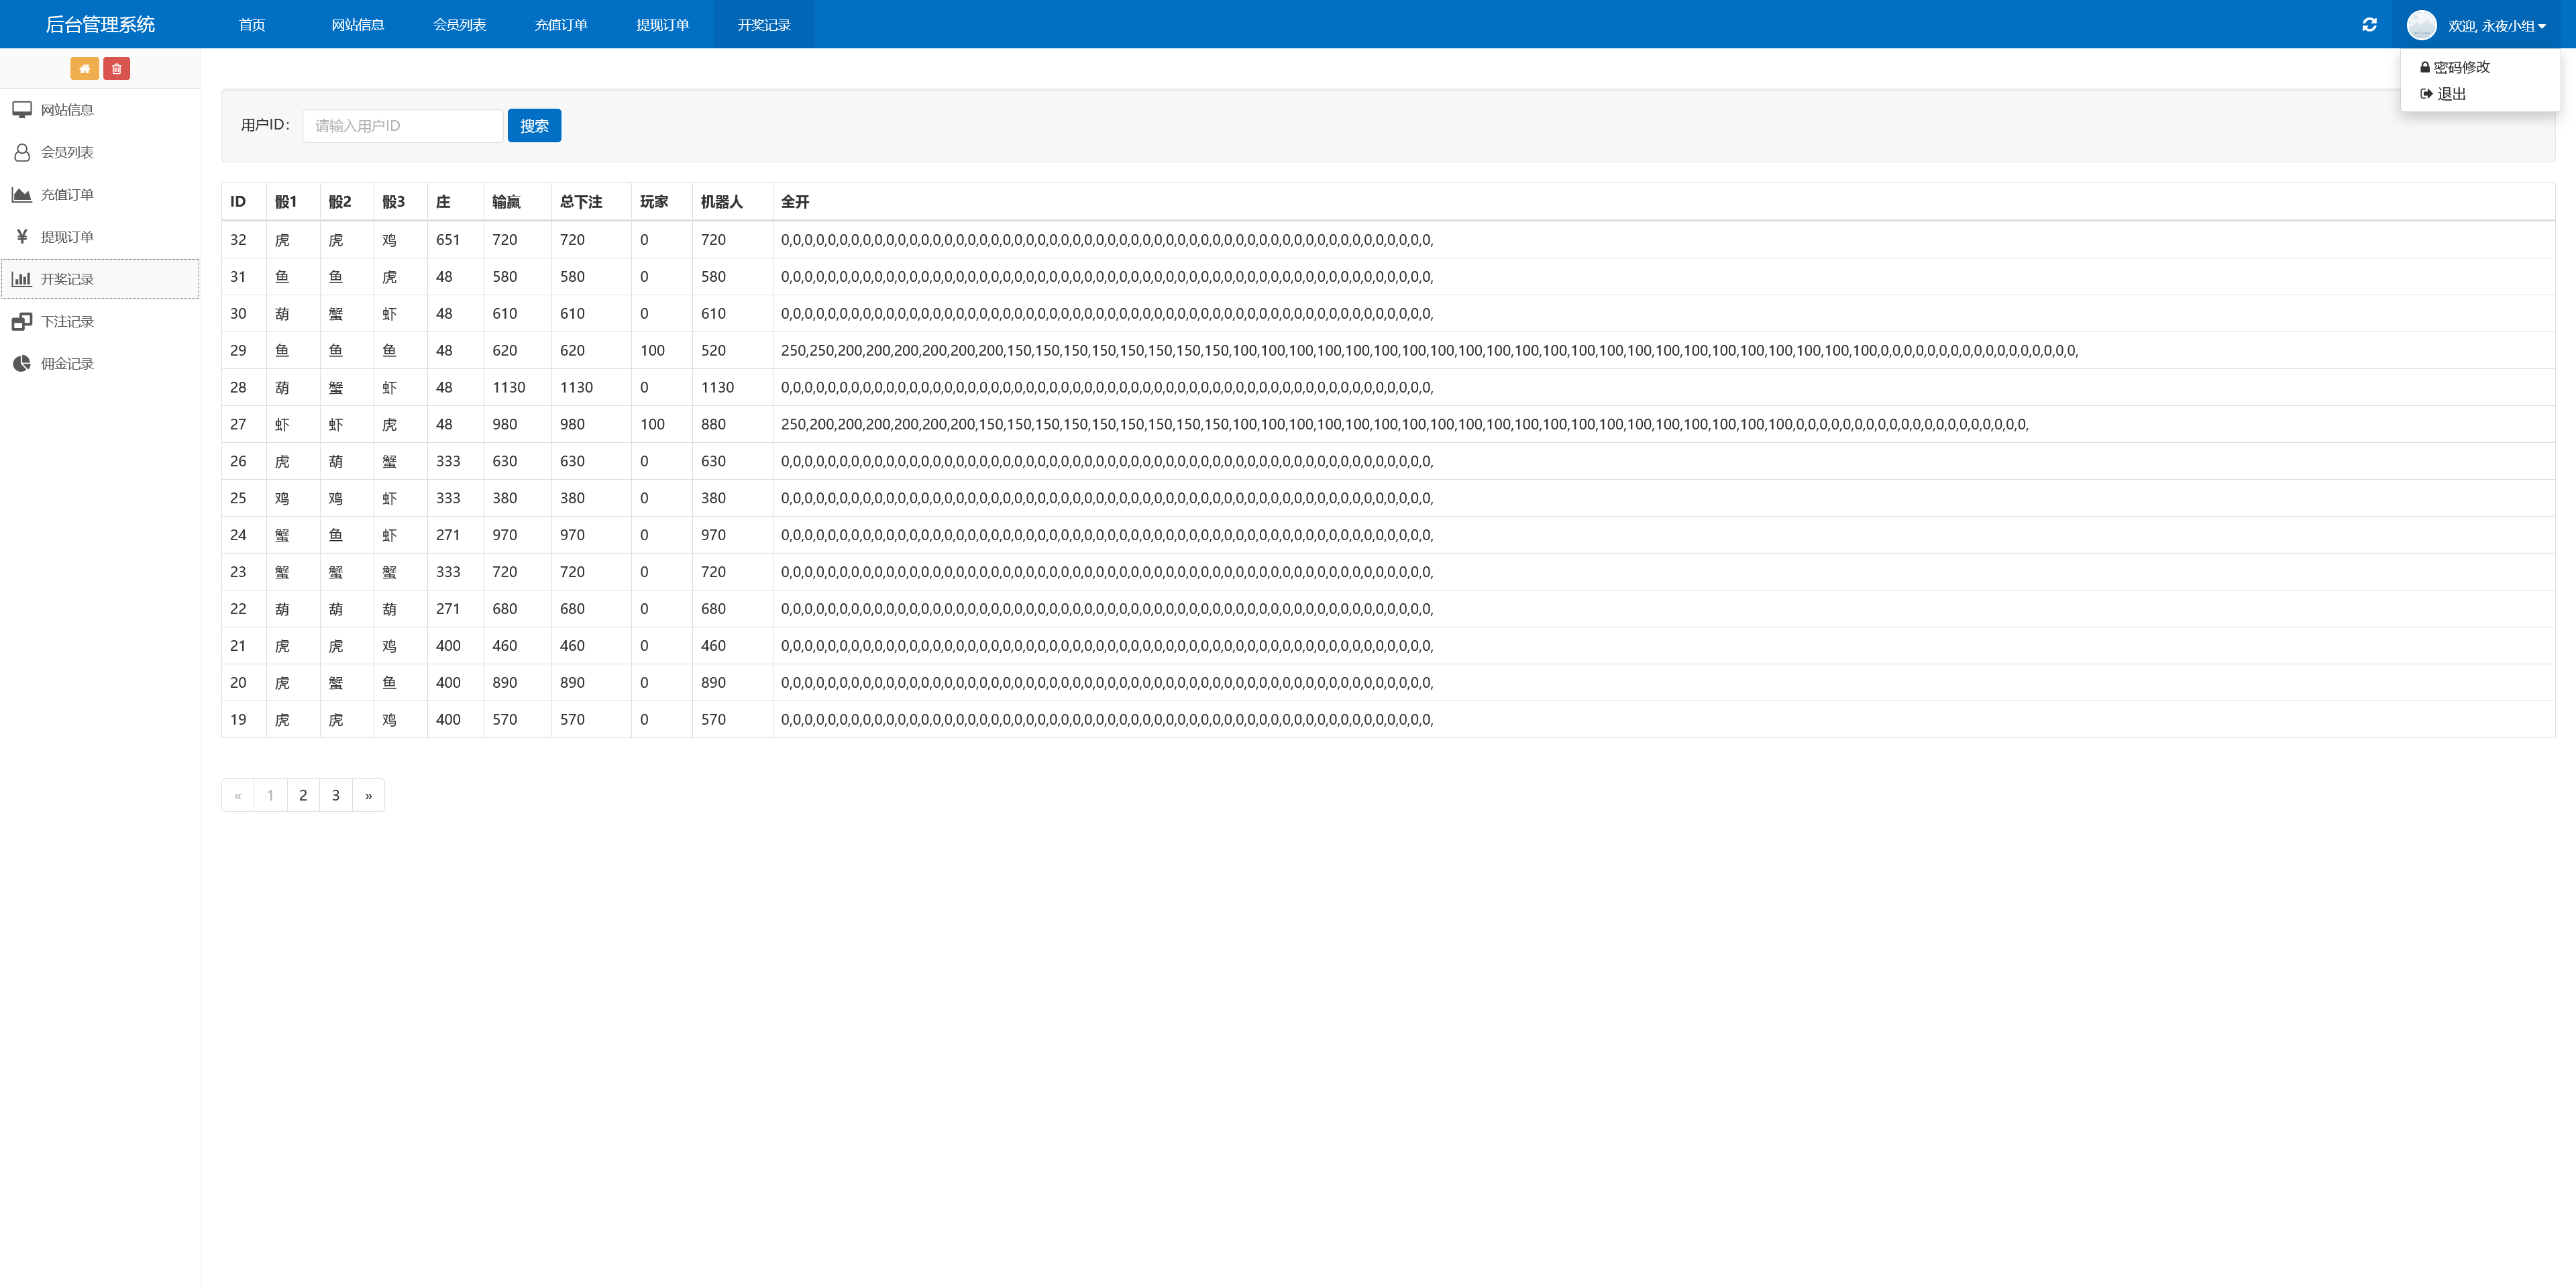The width and height of the screenshot is (2576, 1287).
Task: Click the red trash icon button
Action: coord(116,69)
